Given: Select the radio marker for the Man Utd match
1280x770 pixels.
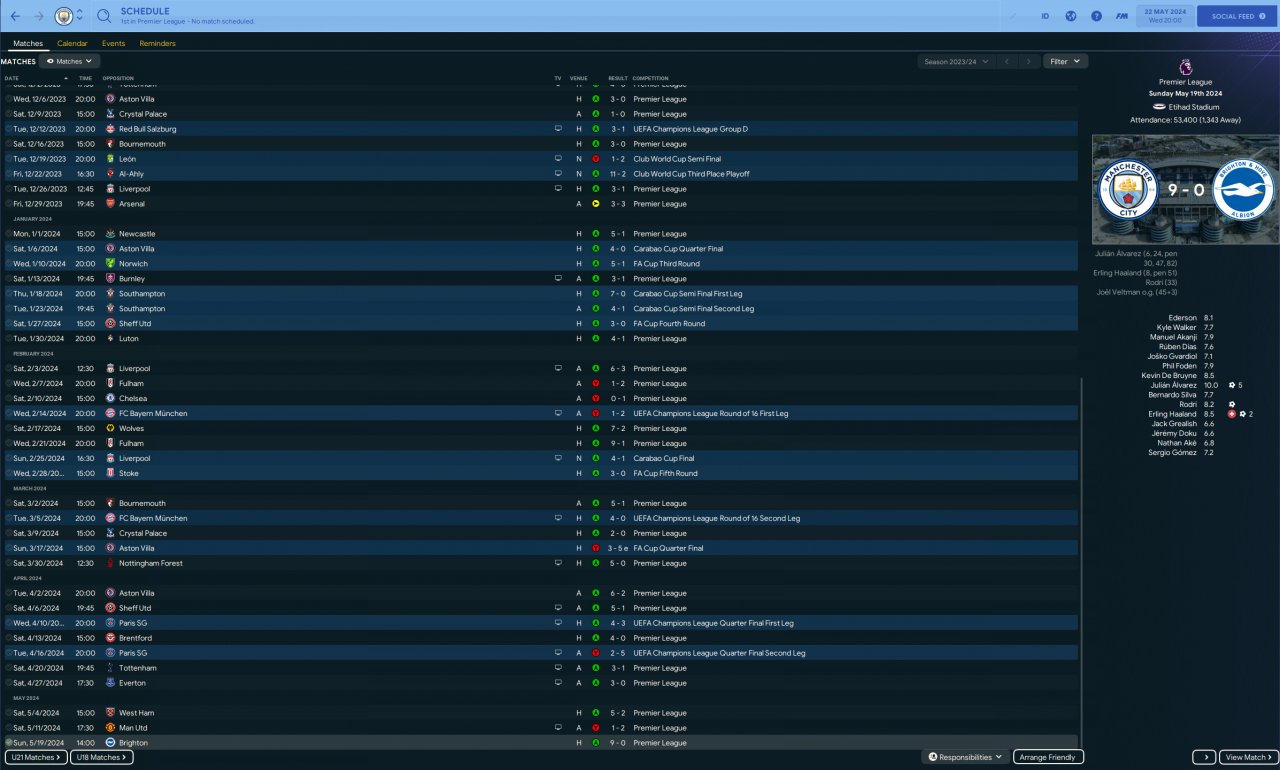Looking at the screenshot, I should 9,728.
